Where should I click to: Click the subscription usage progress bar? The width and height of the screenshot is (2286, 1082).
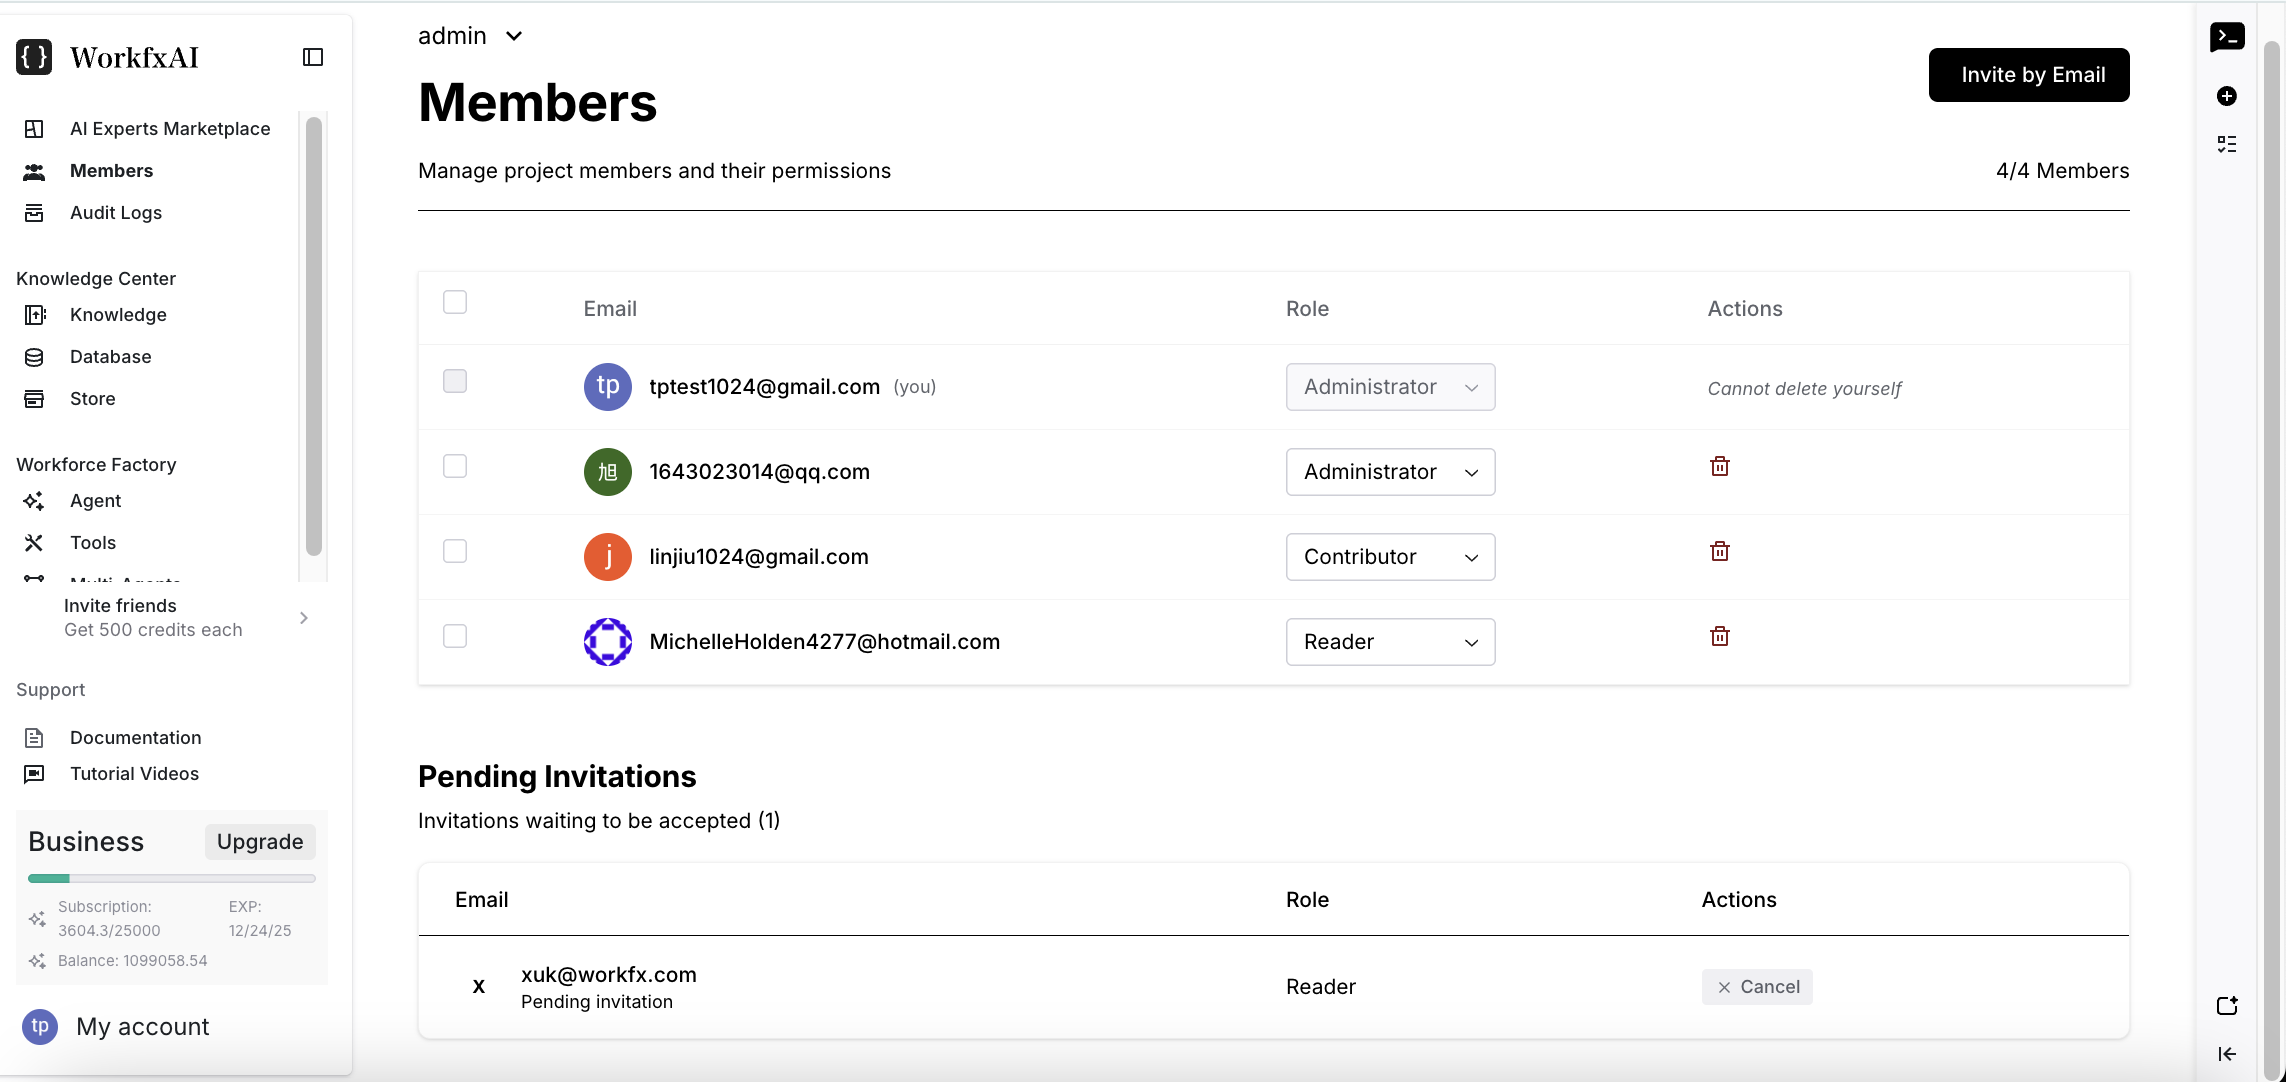click(x=172, y=879)
